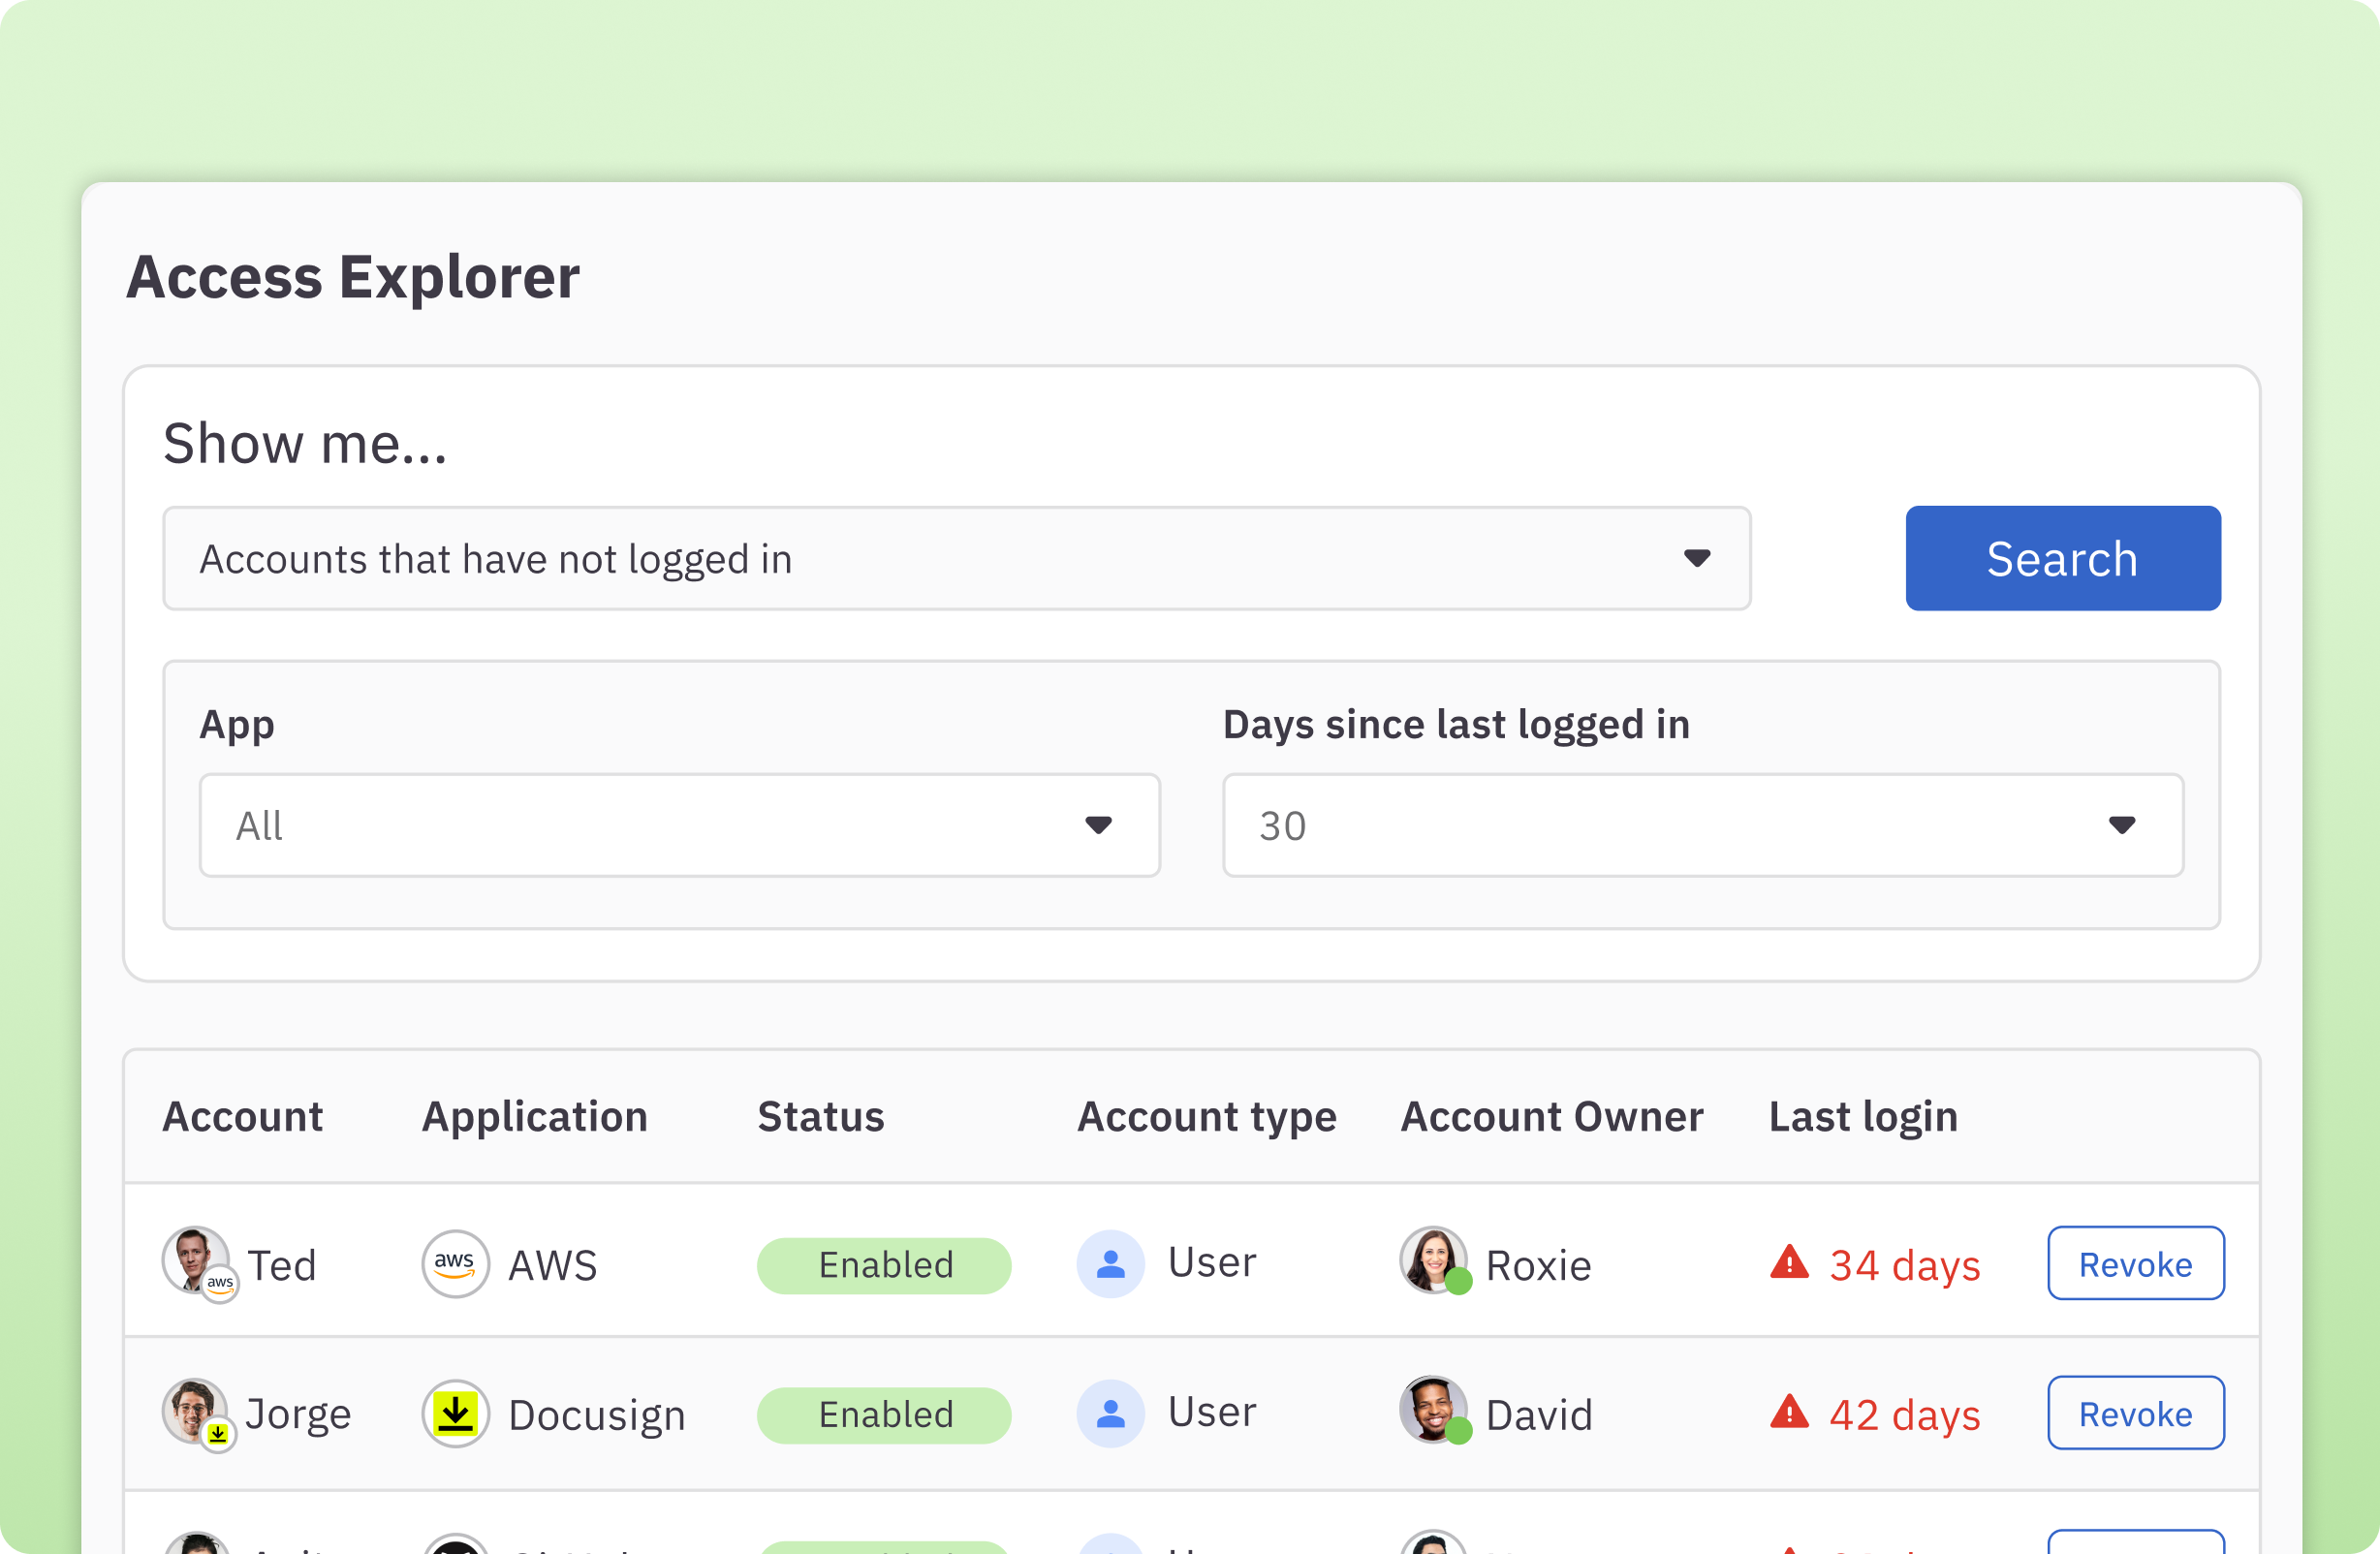Open the Days since last logged in dropdown
This screenshot has height=1554, width=2380.
[1702, 825]
